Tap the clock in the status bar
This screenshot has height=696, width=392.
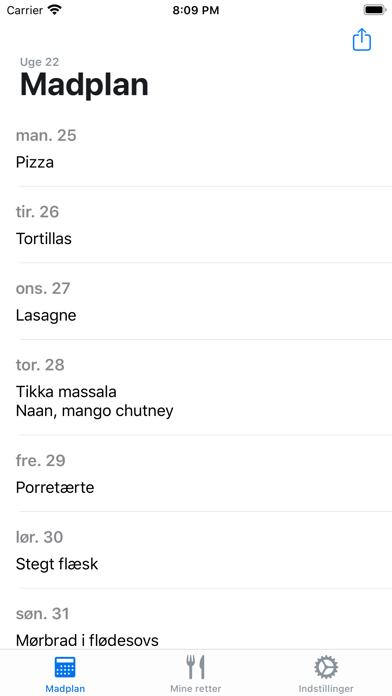[x=196, y=10]
